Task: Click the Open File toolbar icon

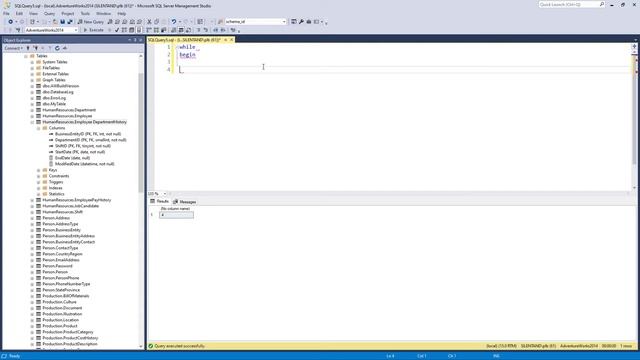Action: pyautogui.click(x=55, y=22)
